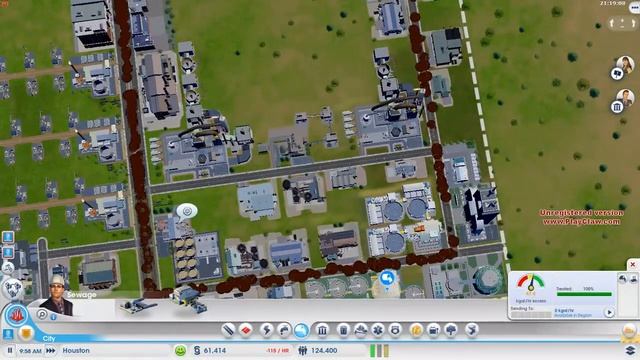
Task: Click the Simoleon budget symbol
Action: tap(197, 350)
